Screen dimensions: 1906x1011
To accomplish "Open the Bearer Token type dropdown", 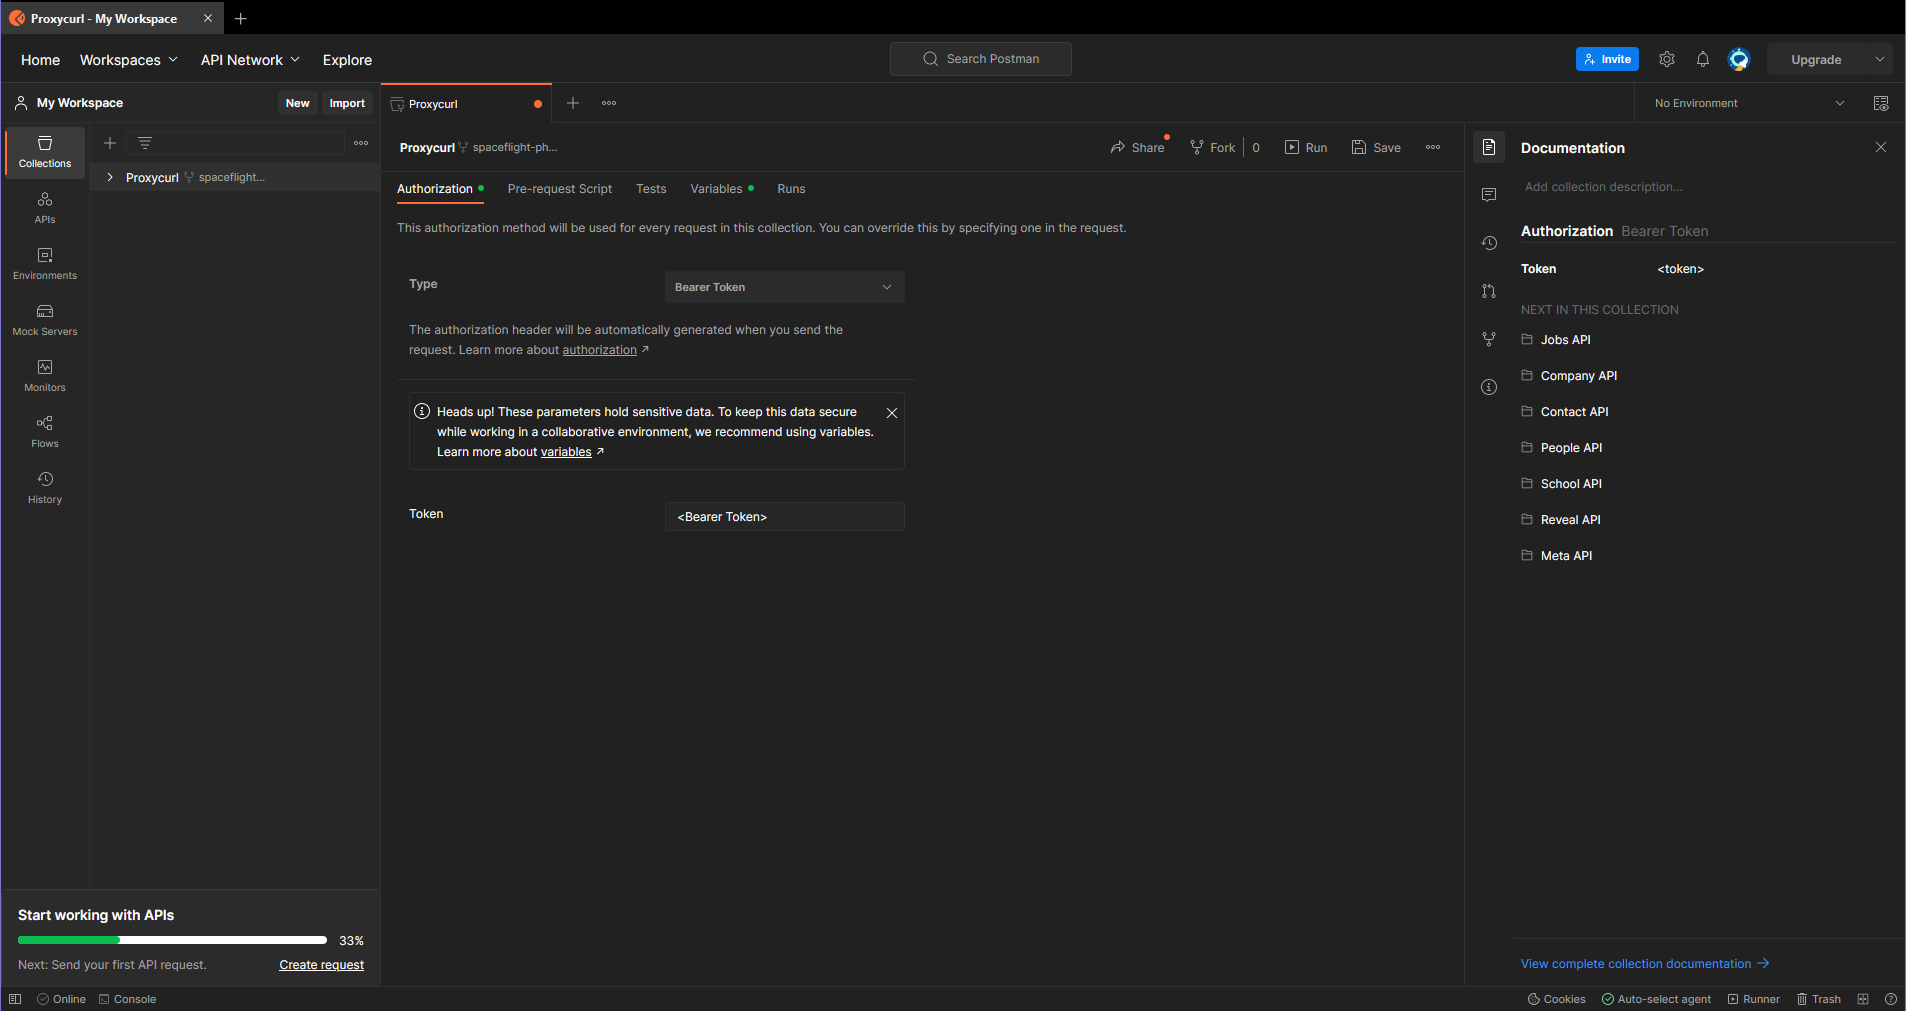I will pos(785,287).
